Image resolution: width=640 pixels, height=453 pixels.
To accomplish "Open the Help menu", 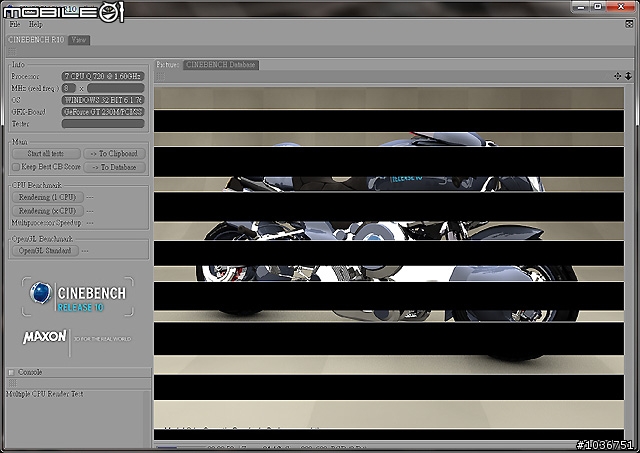I will tap(36, 24).
